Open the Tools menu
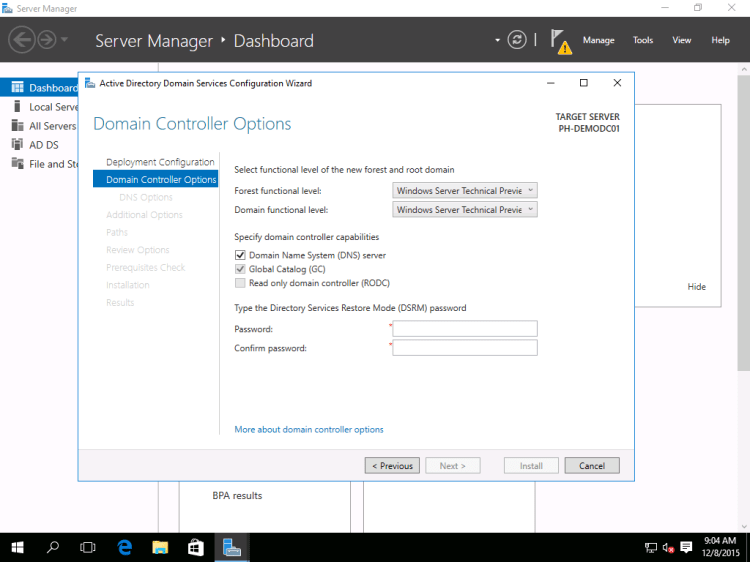 coord(643,40)
